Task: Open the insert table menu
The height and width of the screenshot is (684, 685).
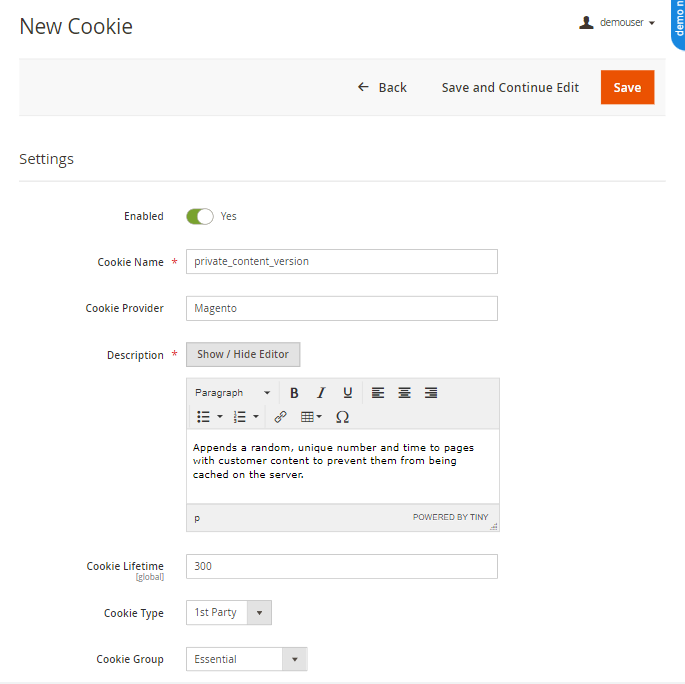Action: [x=311, y=417]
